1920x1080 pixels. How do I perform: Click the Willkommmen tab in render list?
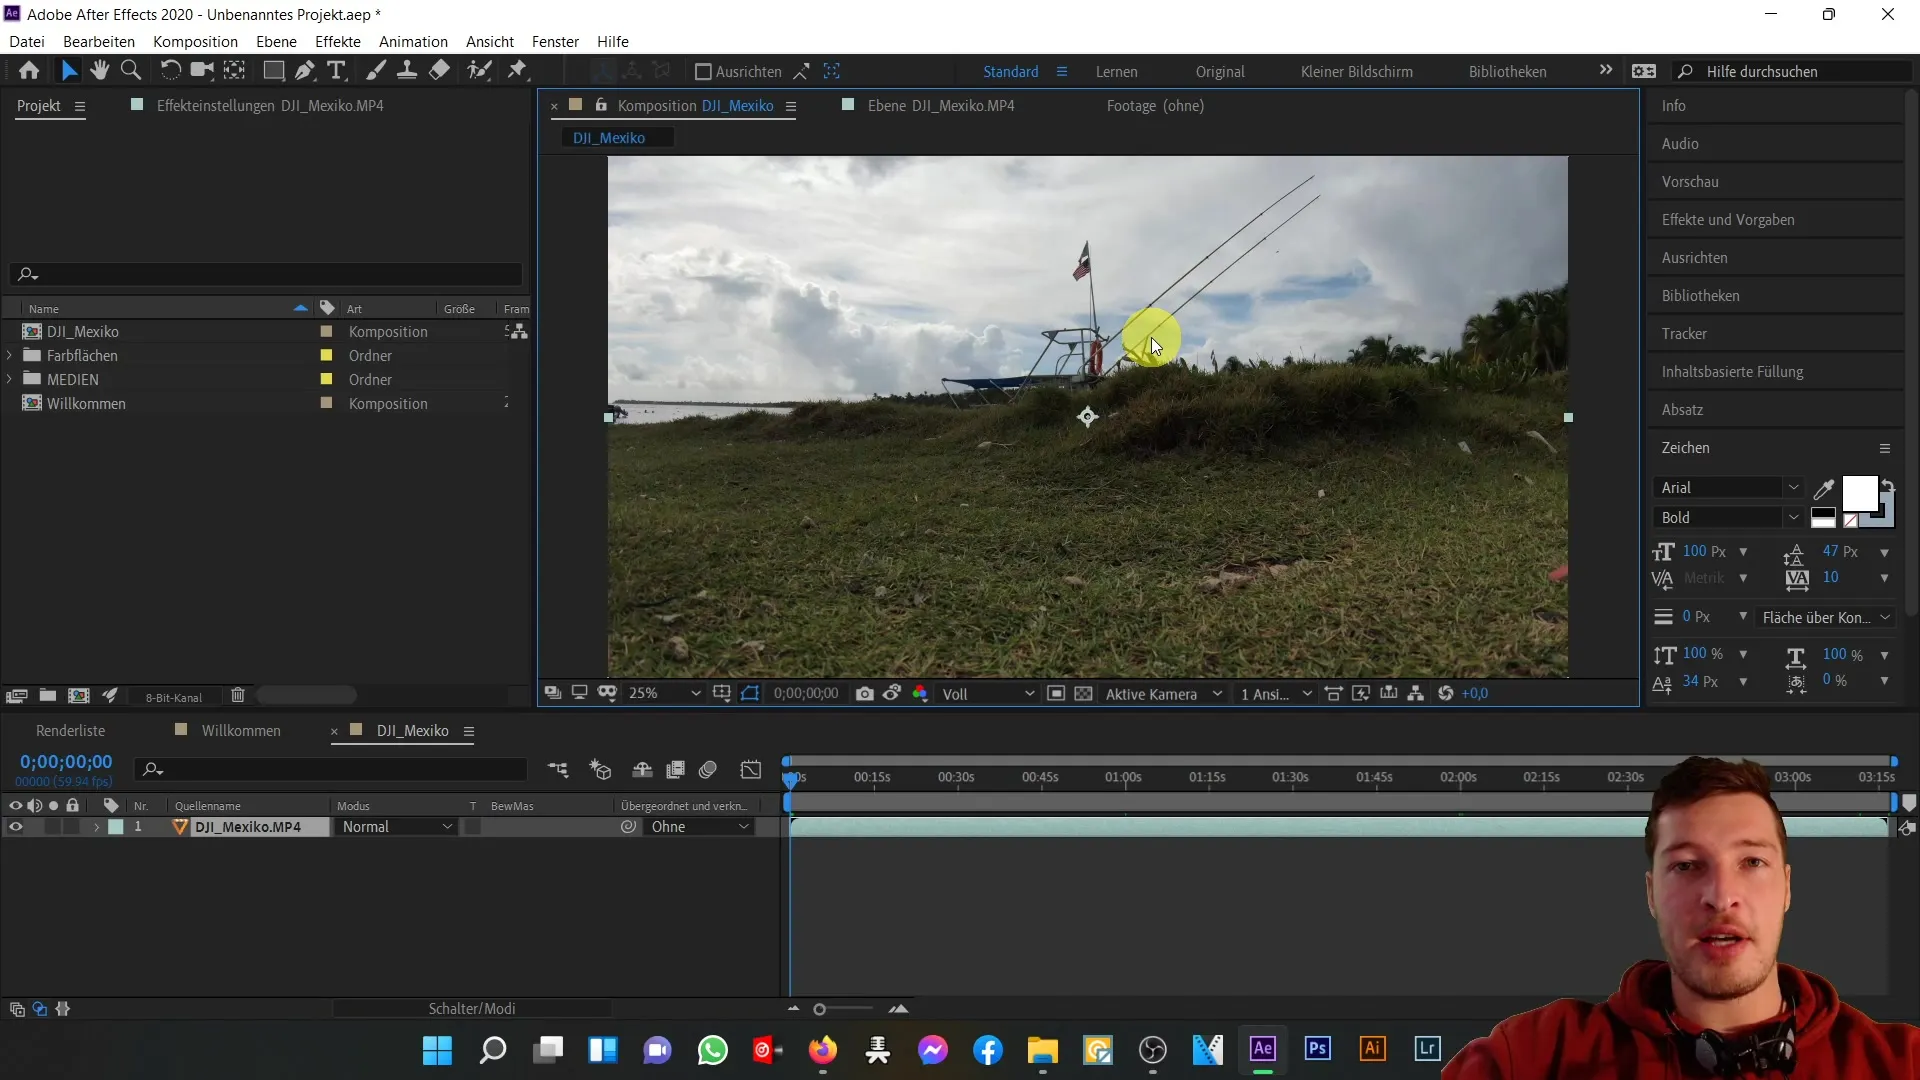tap(241, 731)
